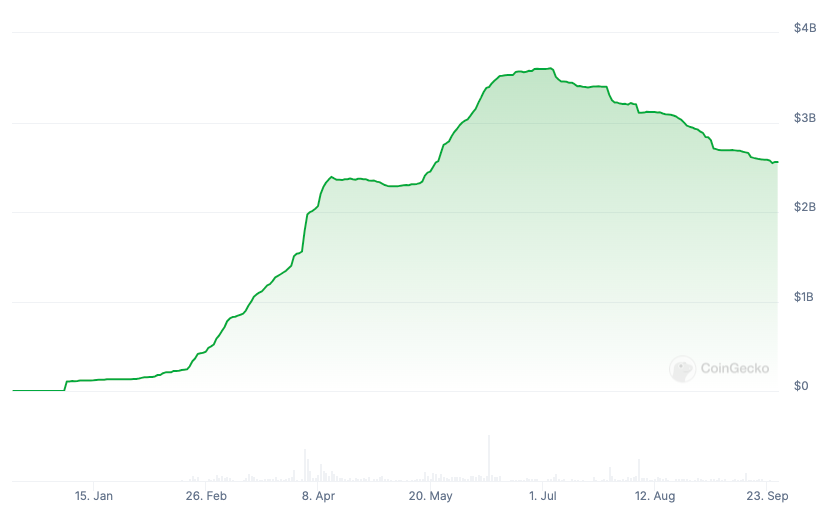
Task: Click the volume bar spike near 12. Aug
Action: 639,470
